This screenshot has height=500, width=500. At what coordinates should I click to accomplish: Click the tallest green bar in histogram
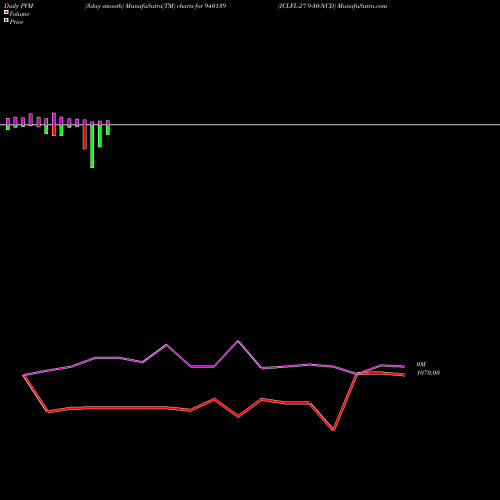pyautogui.click(x=92, y=146)
